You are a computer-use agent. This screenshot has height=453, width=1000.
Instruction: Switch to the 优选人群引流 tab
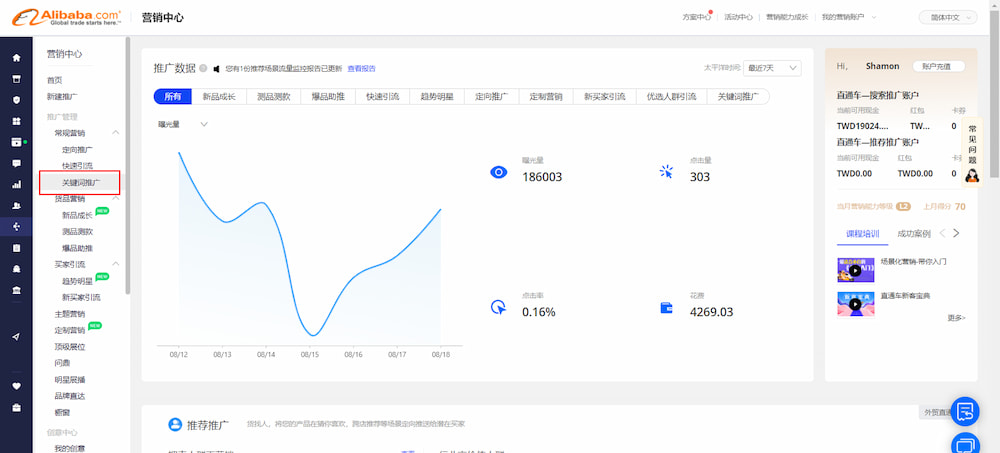(x=672, y=96)
